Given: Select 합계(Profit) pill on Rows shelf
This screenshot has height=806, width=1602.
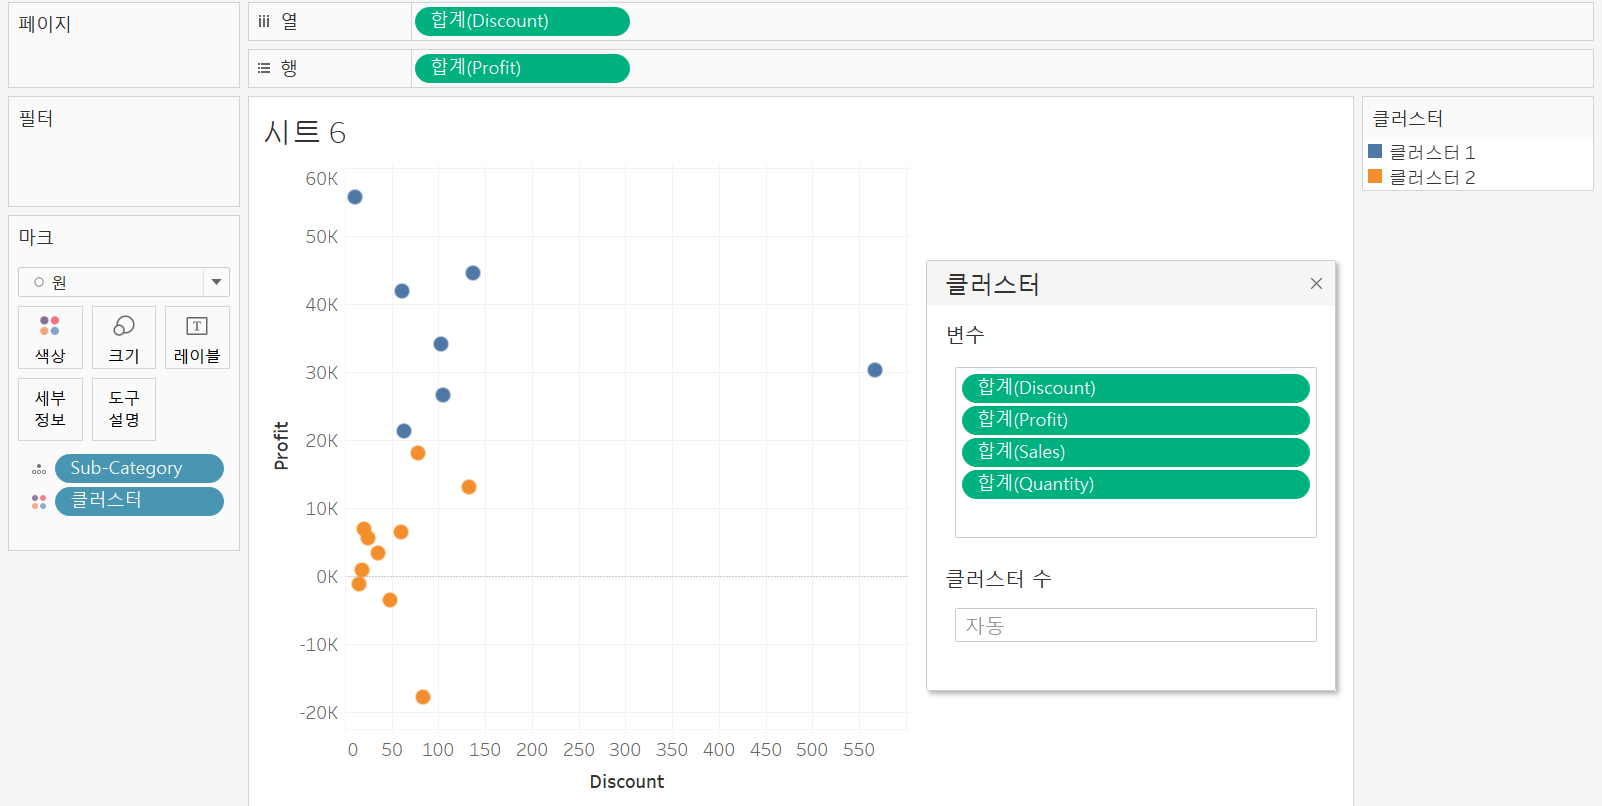Looking at the screenshot, I should 522,68.
